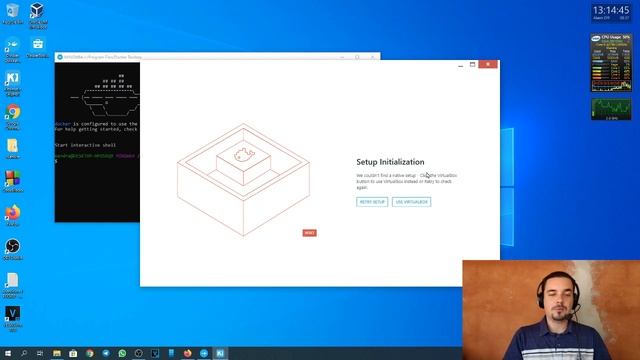Switch to OBS Studio in the taskbar
Image resolution: width=640 pixels, height=360 pixels.
click(138, 353)
